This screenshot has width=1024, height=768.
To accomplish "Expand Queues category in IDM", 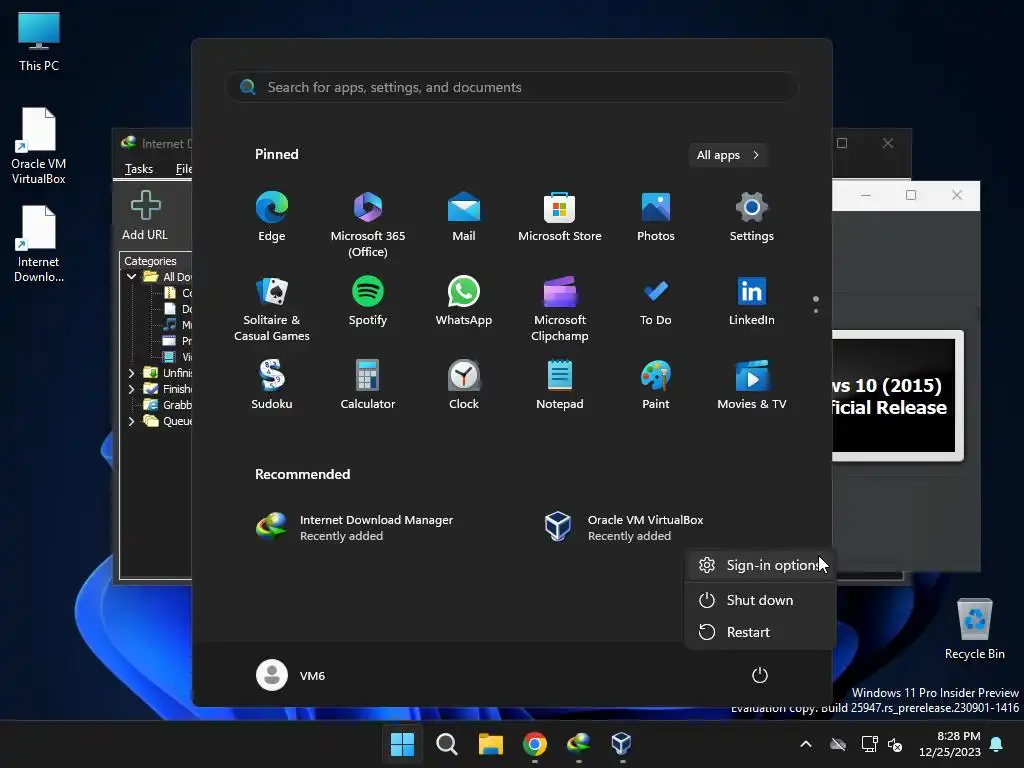I will click(131, 421).
